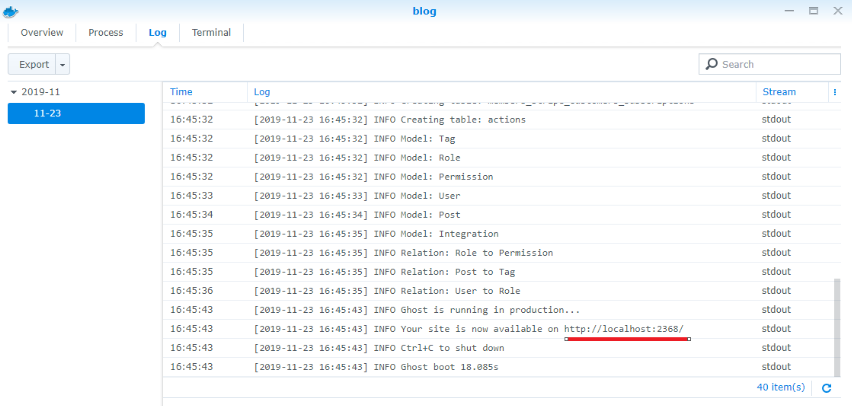Click the Docker whale icon in title bar

point(10,11)
